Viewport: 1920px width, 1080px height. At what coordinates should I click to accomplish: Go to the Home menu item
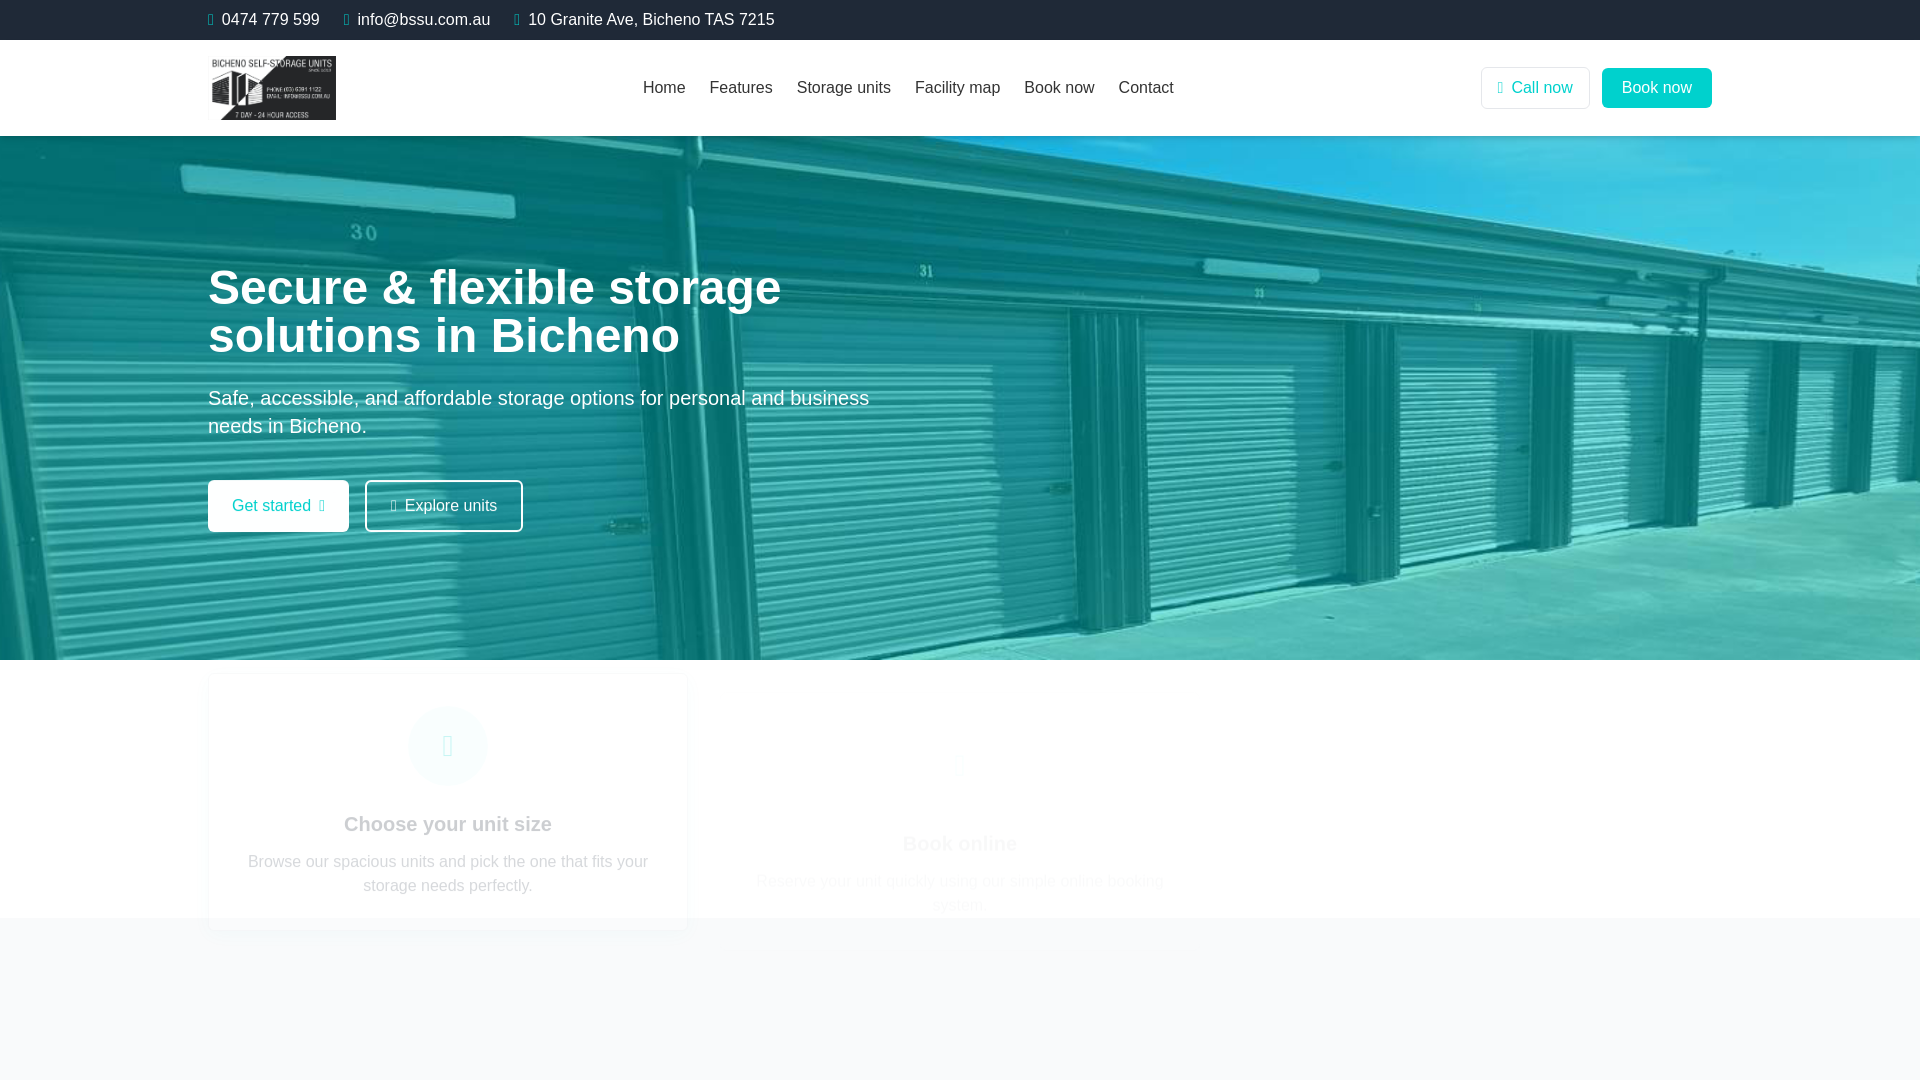click(664, 88)
